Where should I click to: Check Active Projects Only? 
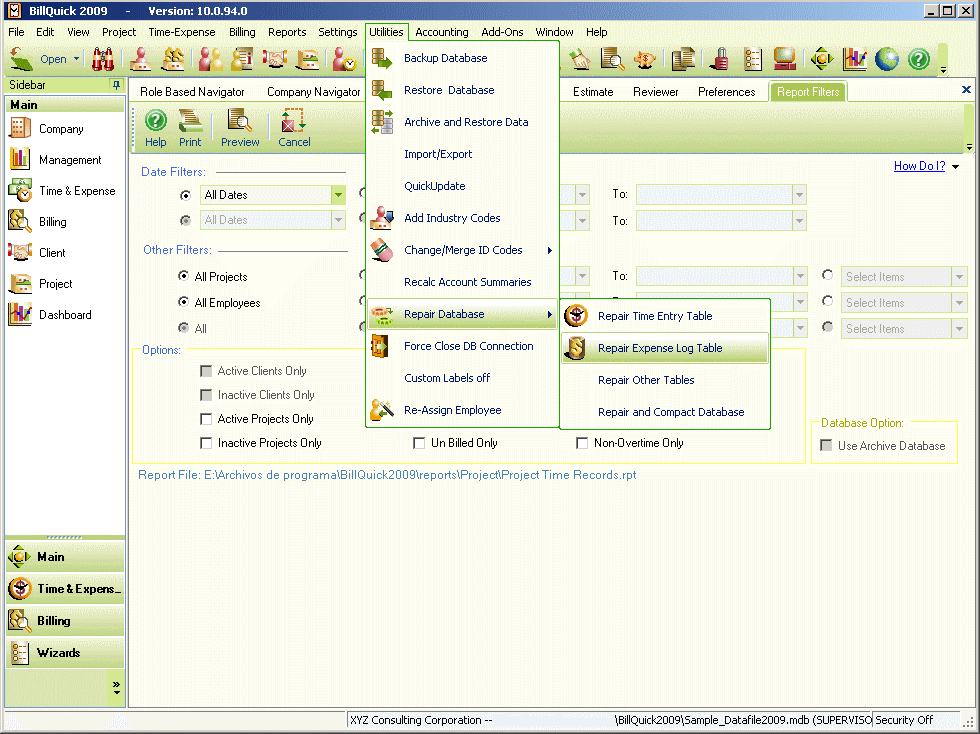206,419
